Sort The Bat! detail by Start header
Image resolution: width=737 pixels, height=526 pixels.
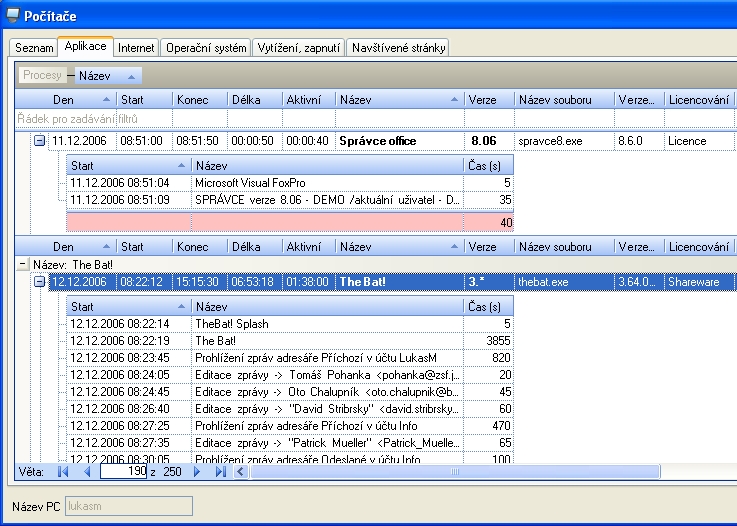[128, 306]
